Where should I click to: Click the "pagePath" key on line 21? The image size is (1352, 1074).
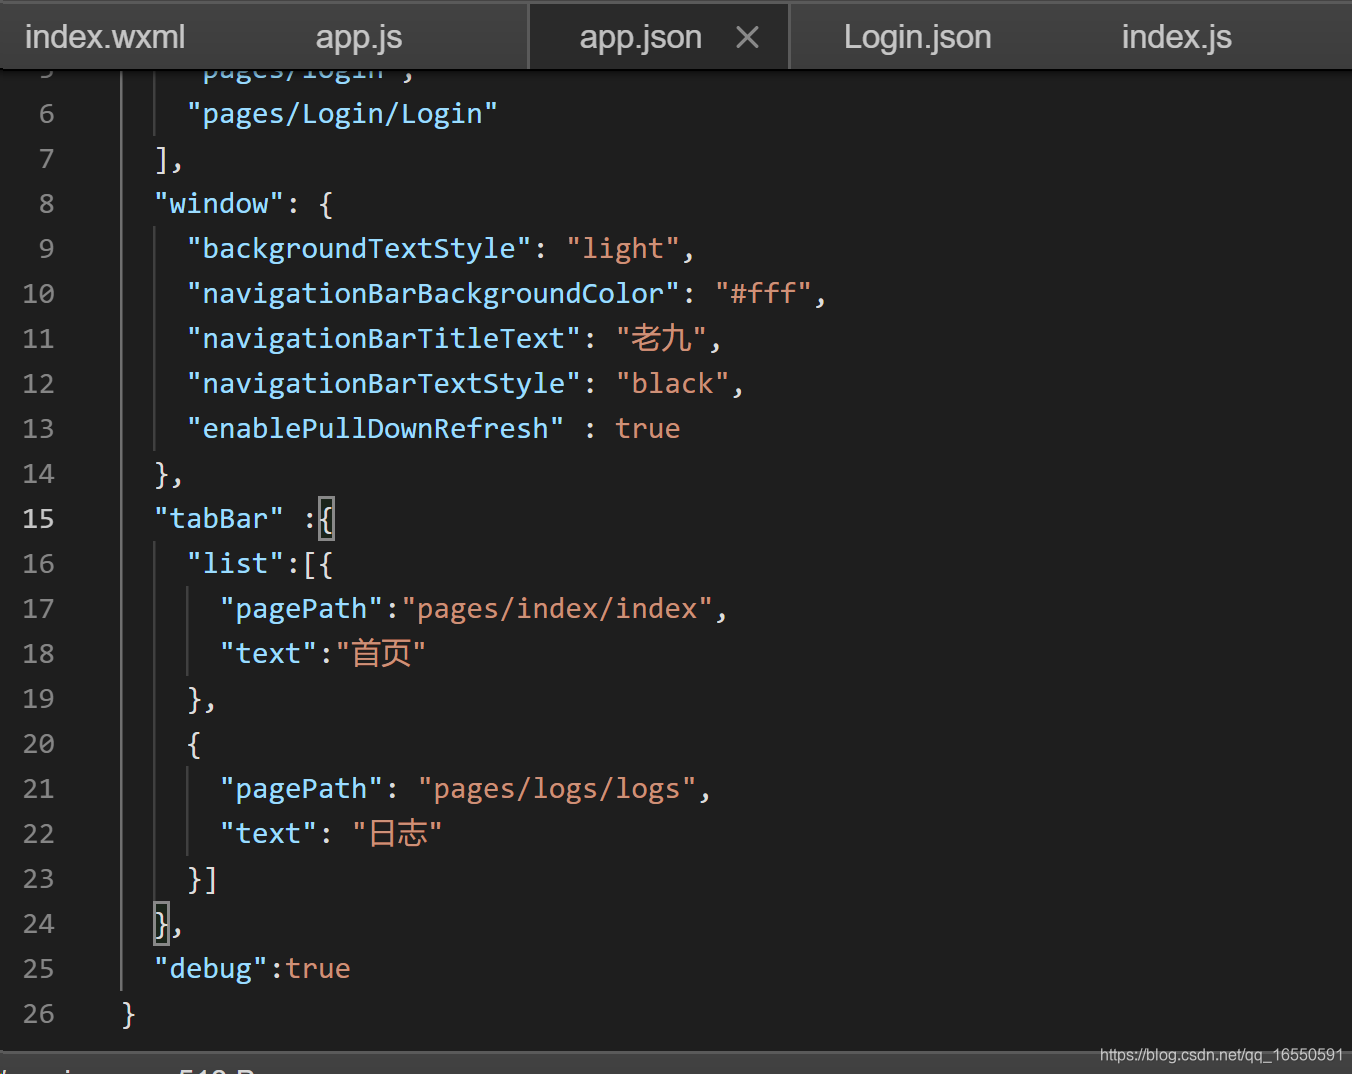coord(302,789)
